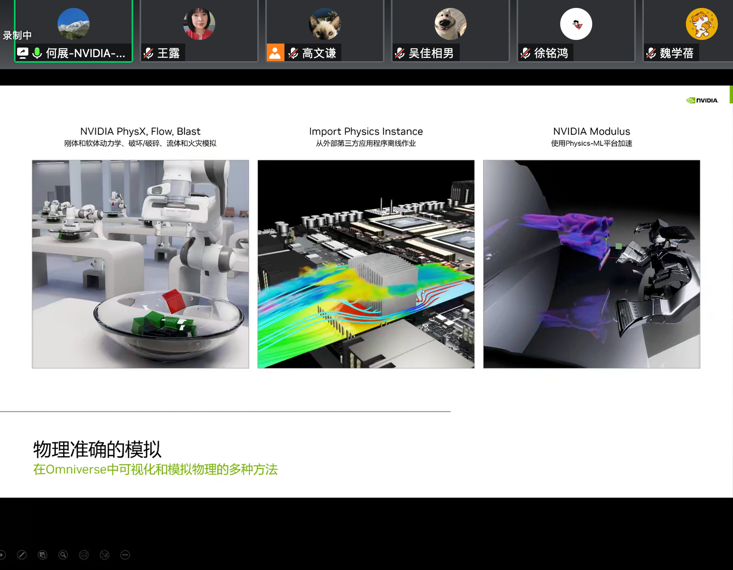This screenshot has height=570, width=733.
Task: Click the Import Physics Instance circuit board image
Action: click(366, 264)
